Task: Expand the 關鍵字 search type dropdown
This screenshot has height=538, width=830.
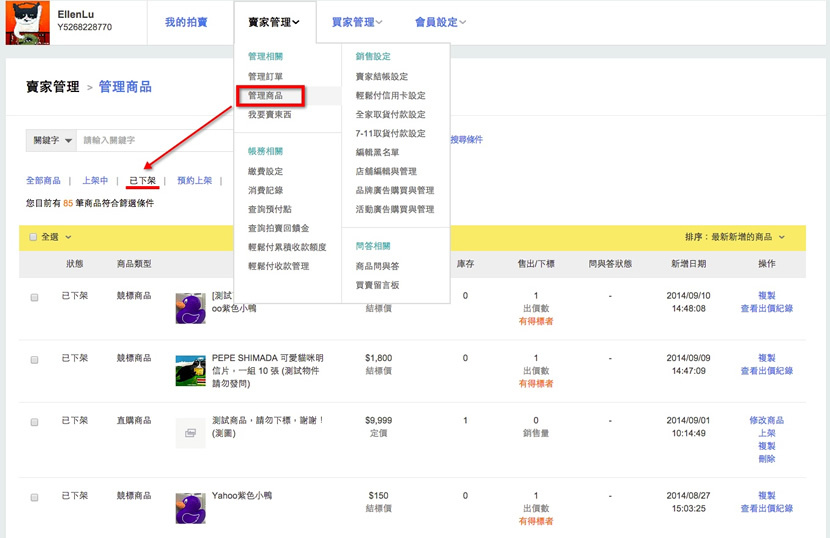Action: (x=52, y=140)
